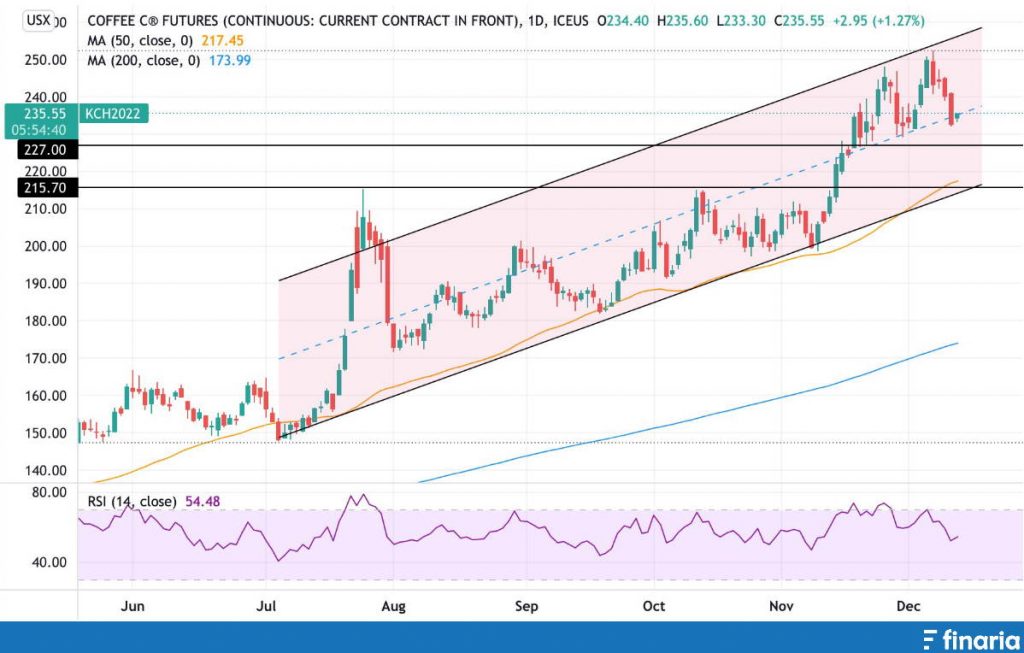Click the 05:54:40 countdown timer
The width and height of the screenshot is (1024, 653).
41,130
